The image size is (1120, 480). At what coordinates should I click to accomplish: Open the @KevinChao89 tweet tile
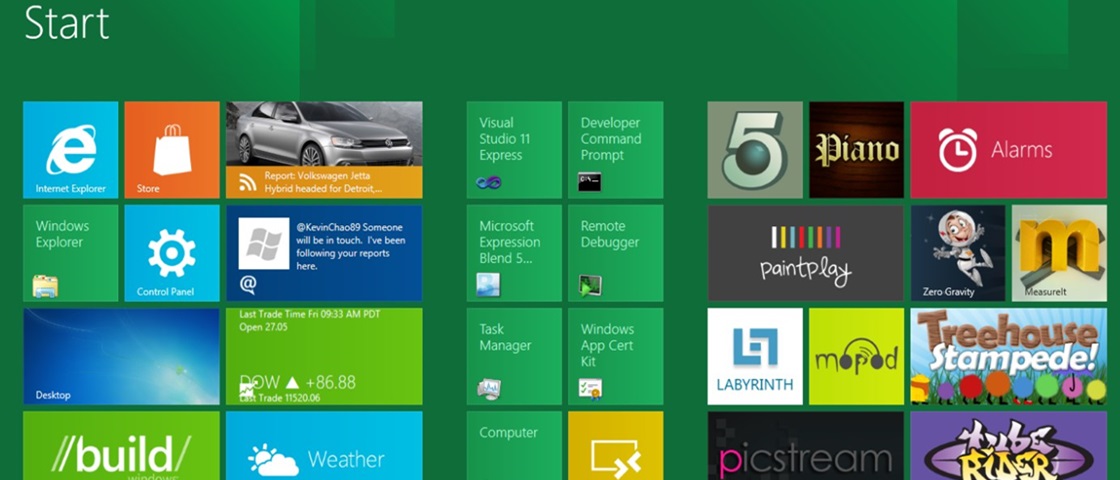coord(324,254)
